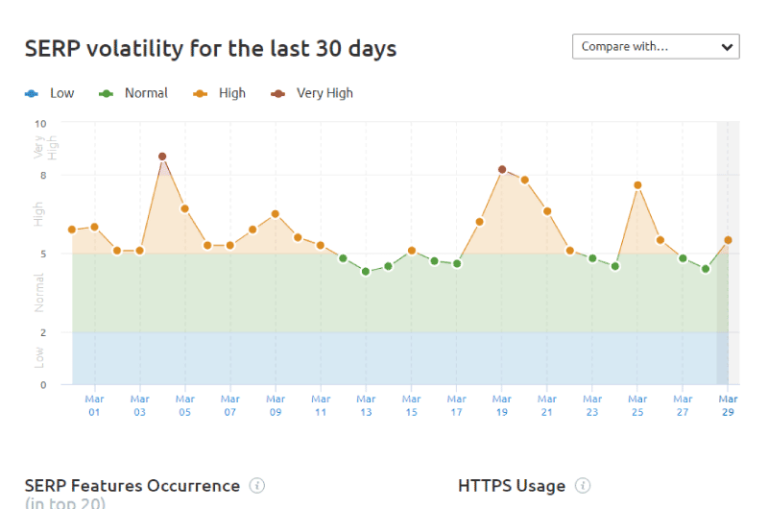Click the brown peak data point near Mar 04
The image size is (768, 509).
point(162,157)
